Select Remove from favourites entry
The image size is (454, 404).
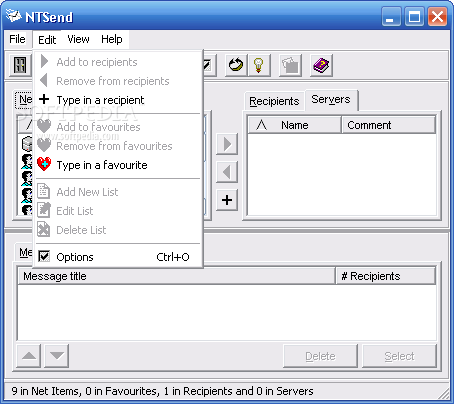(x=118, y=146)
